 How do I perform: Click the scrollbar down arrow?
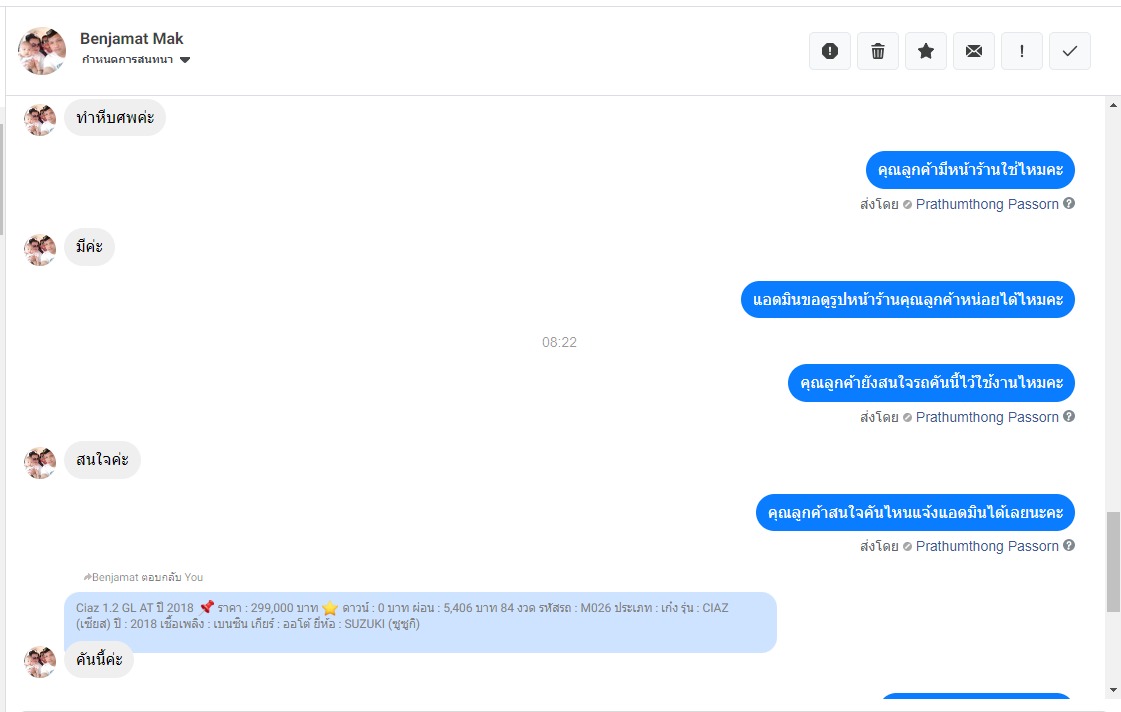pos(1113,690)
